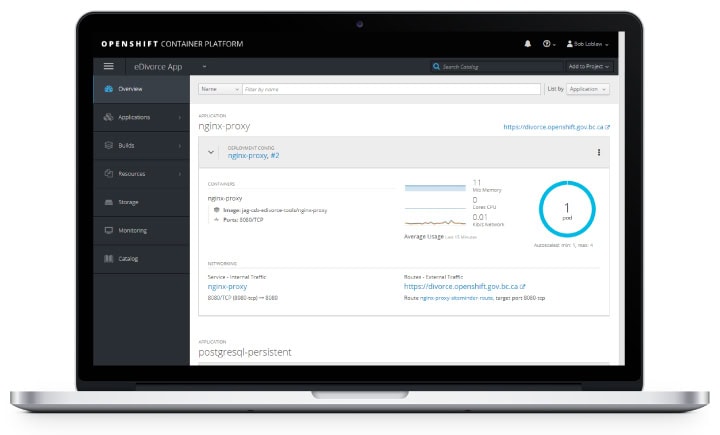Click the Overview dashboard icon
Viewport: 720px width, 435px height.
point(108,89)
